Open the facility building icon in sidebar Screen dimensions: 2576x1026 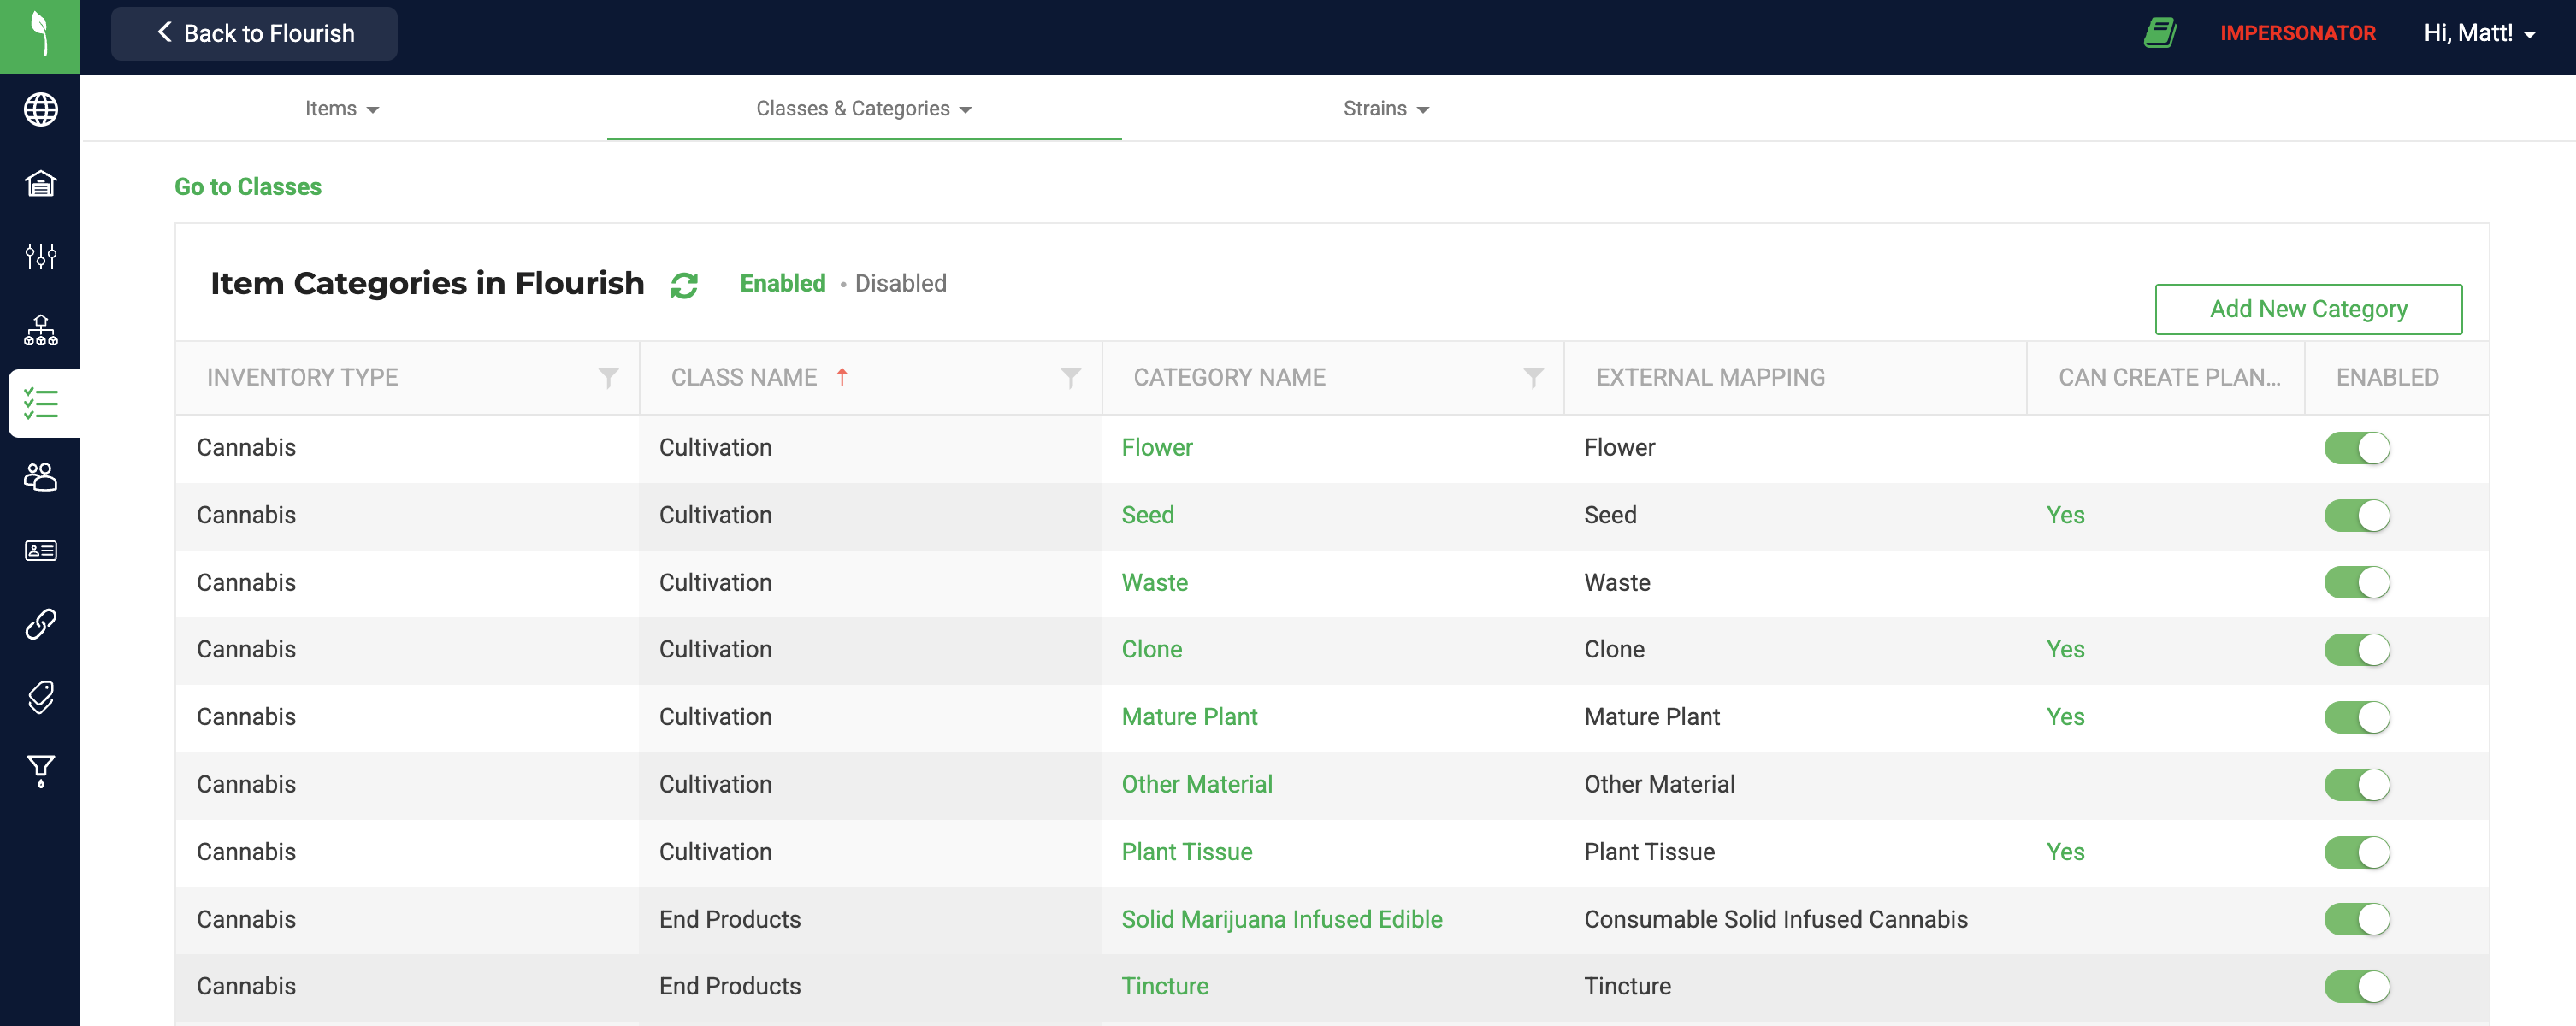click(x=40, y=183)
